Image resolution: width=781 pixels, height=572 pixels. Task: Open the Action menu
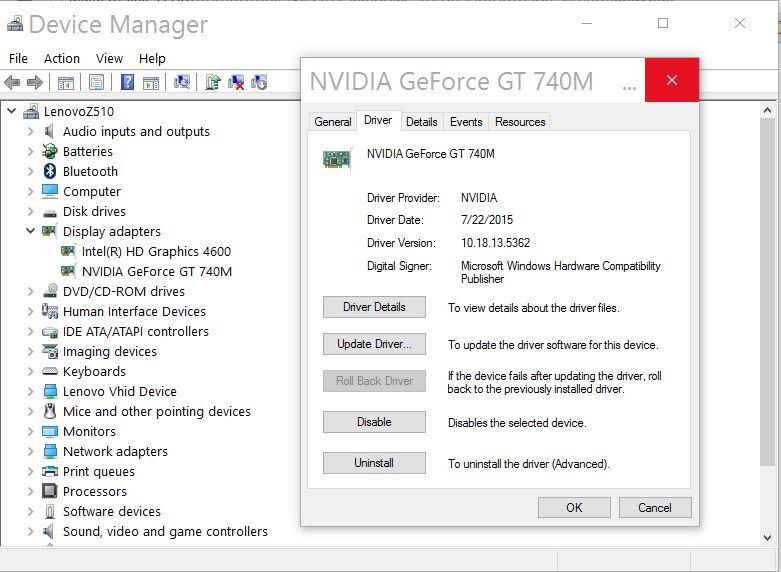tap(62, 59)
